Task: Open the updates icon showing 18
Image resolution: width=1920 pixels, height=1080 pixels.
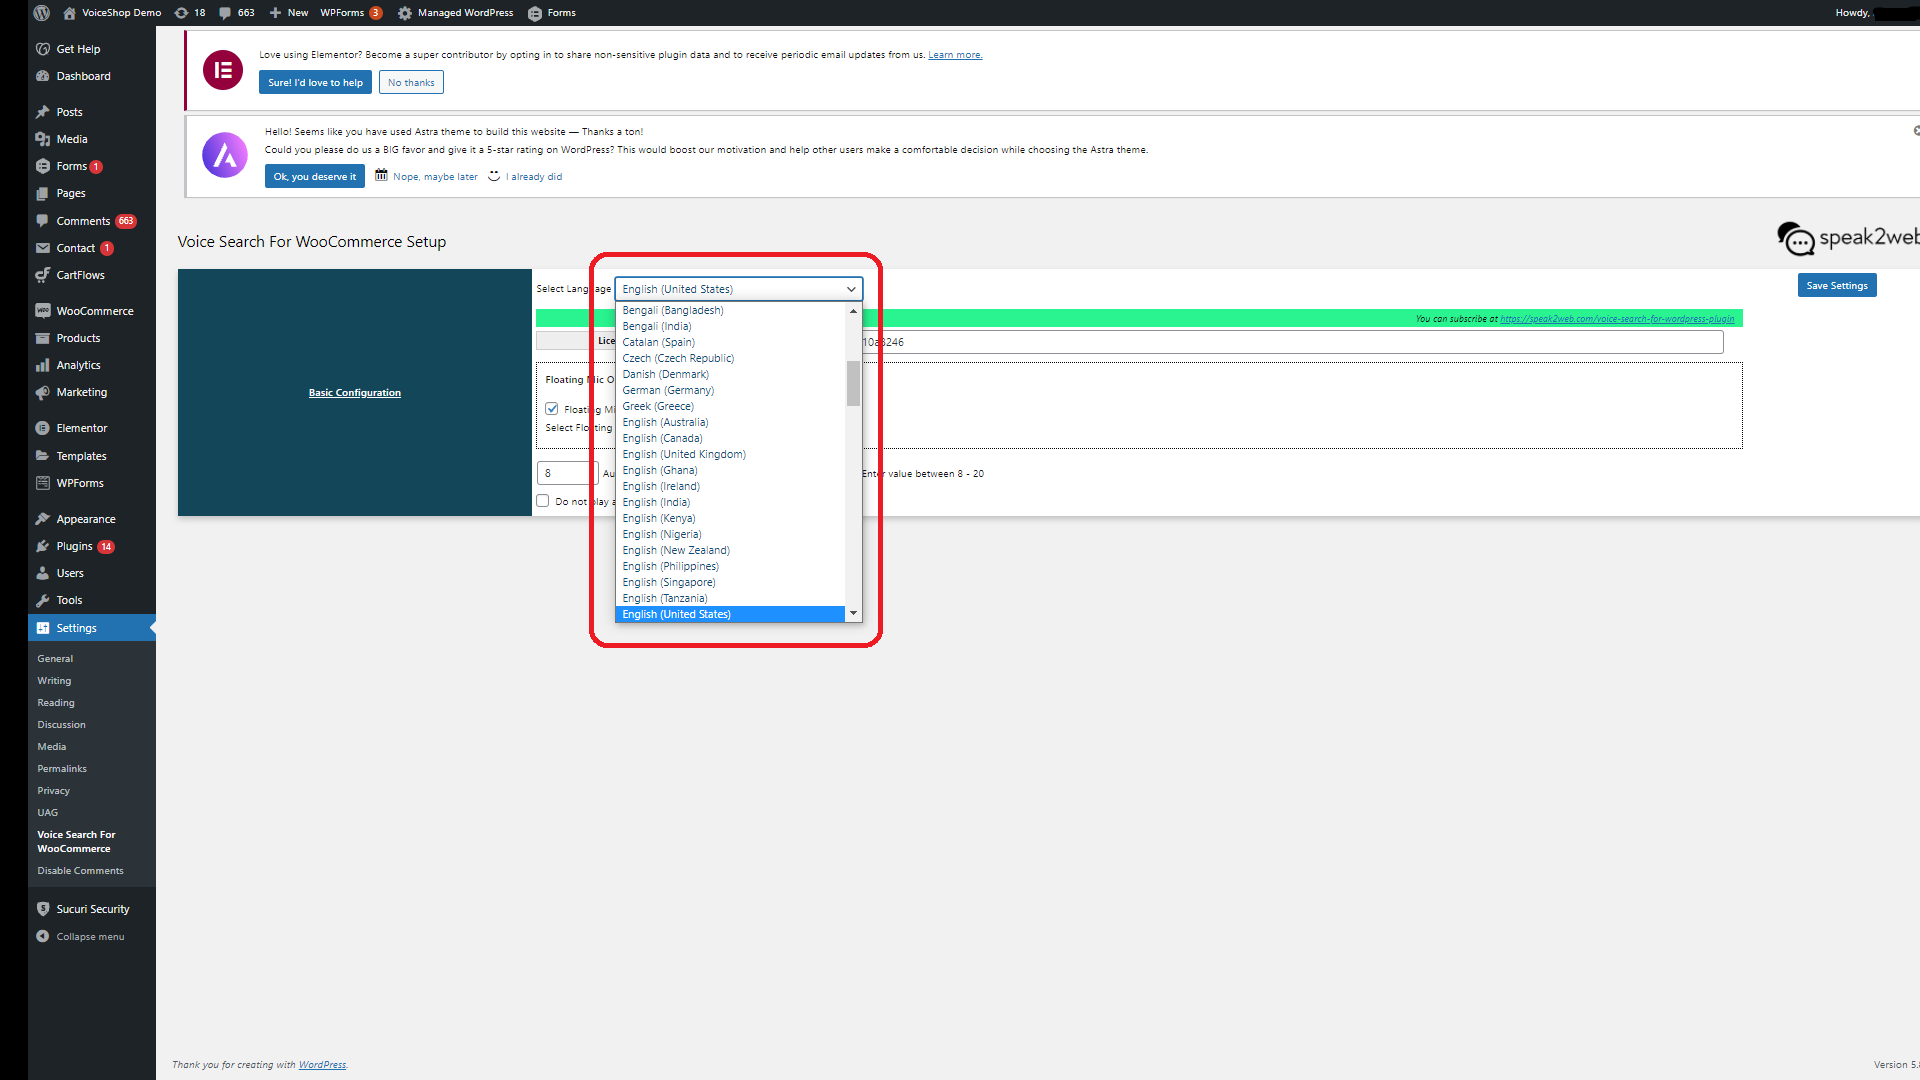Action: tap(181, 13)
